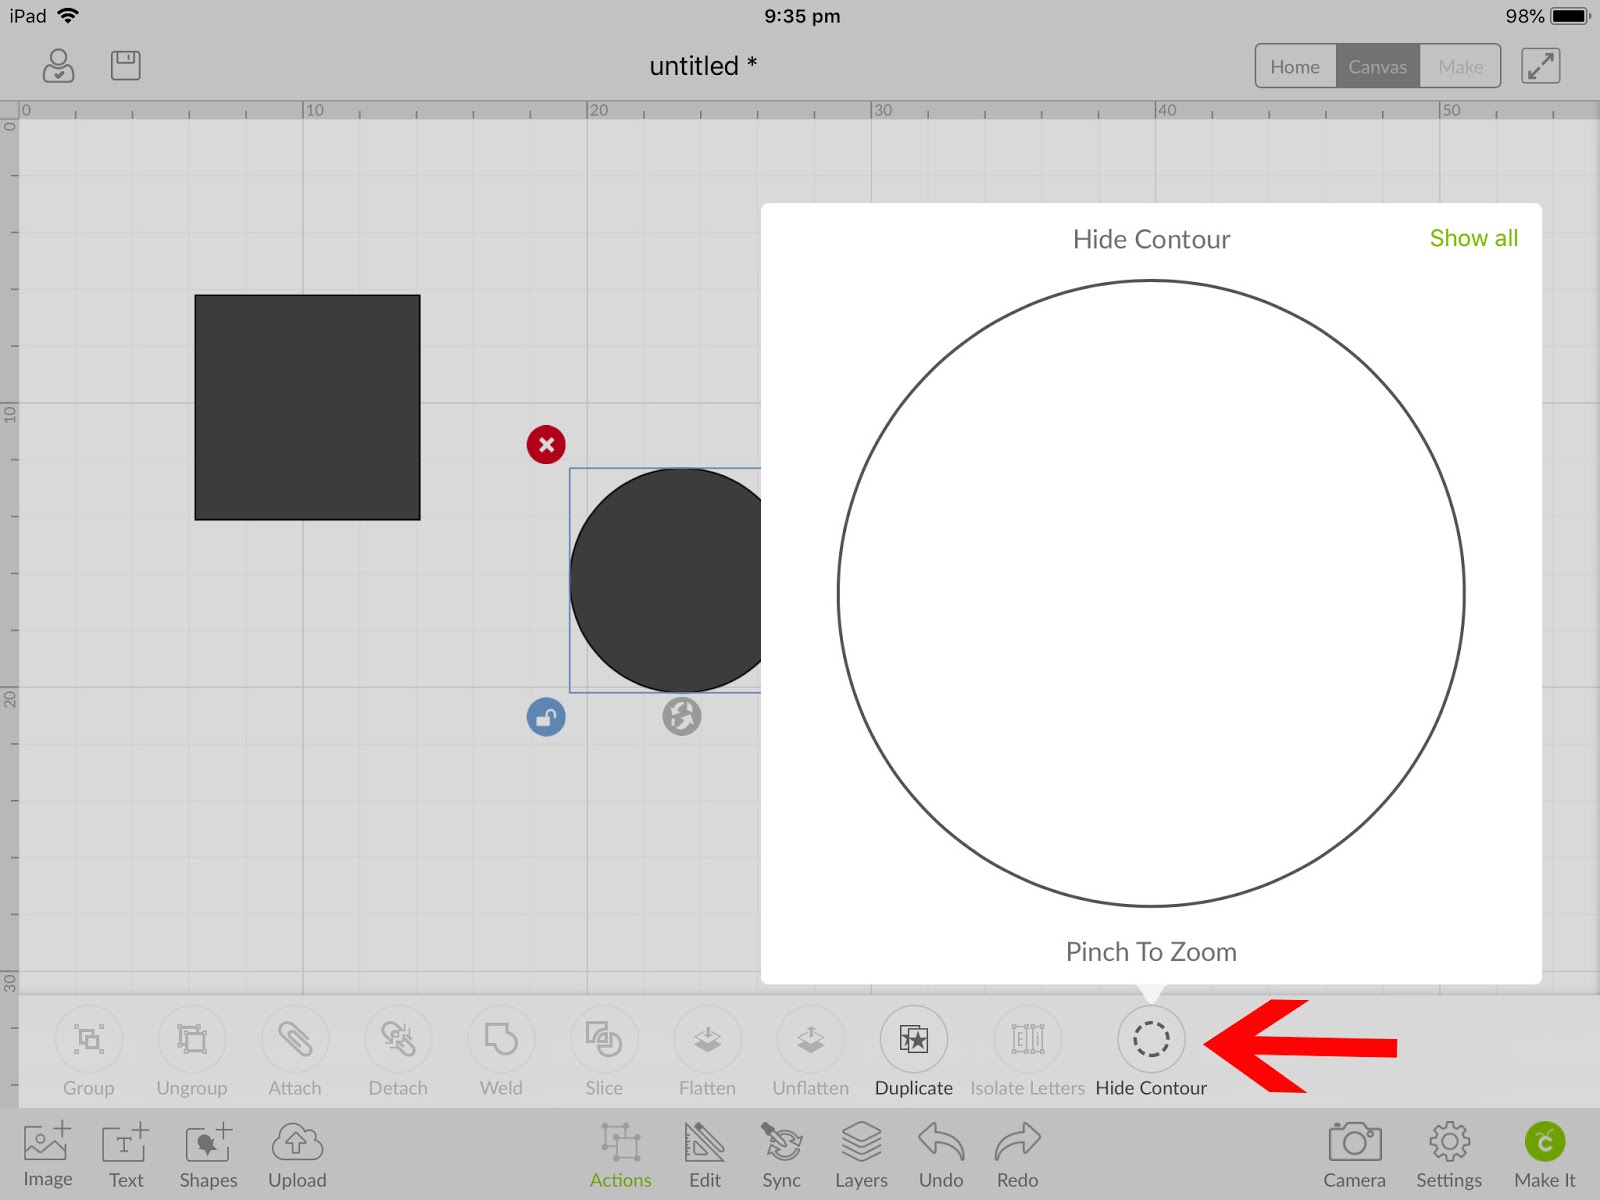Tap Show all in the contour panel
Viewport: 1600px width, 1200px height.
(1473, 238)
